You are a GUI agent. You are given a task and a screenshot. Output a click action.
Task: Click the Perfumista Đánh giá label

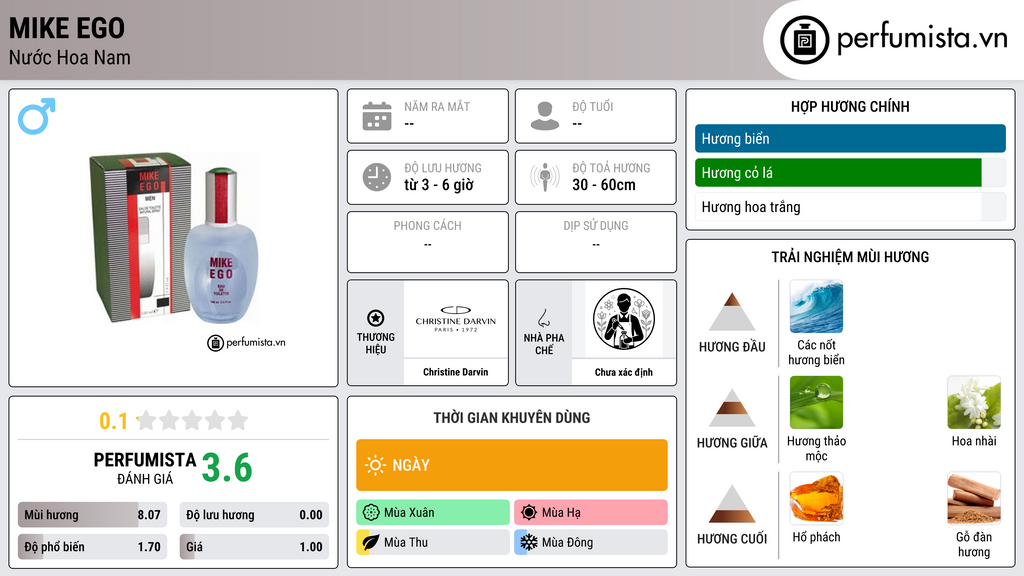click(145, 468)
